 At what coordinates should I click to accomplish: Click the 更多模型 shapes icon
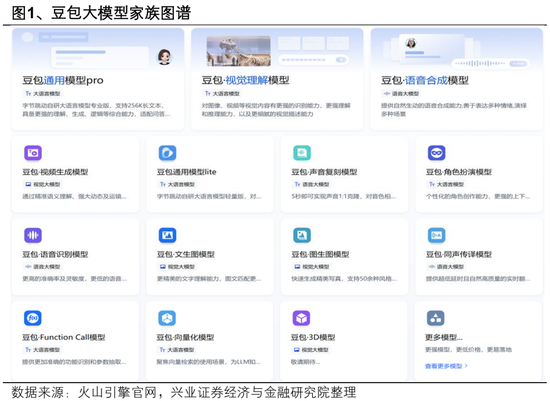click(435, 318)
